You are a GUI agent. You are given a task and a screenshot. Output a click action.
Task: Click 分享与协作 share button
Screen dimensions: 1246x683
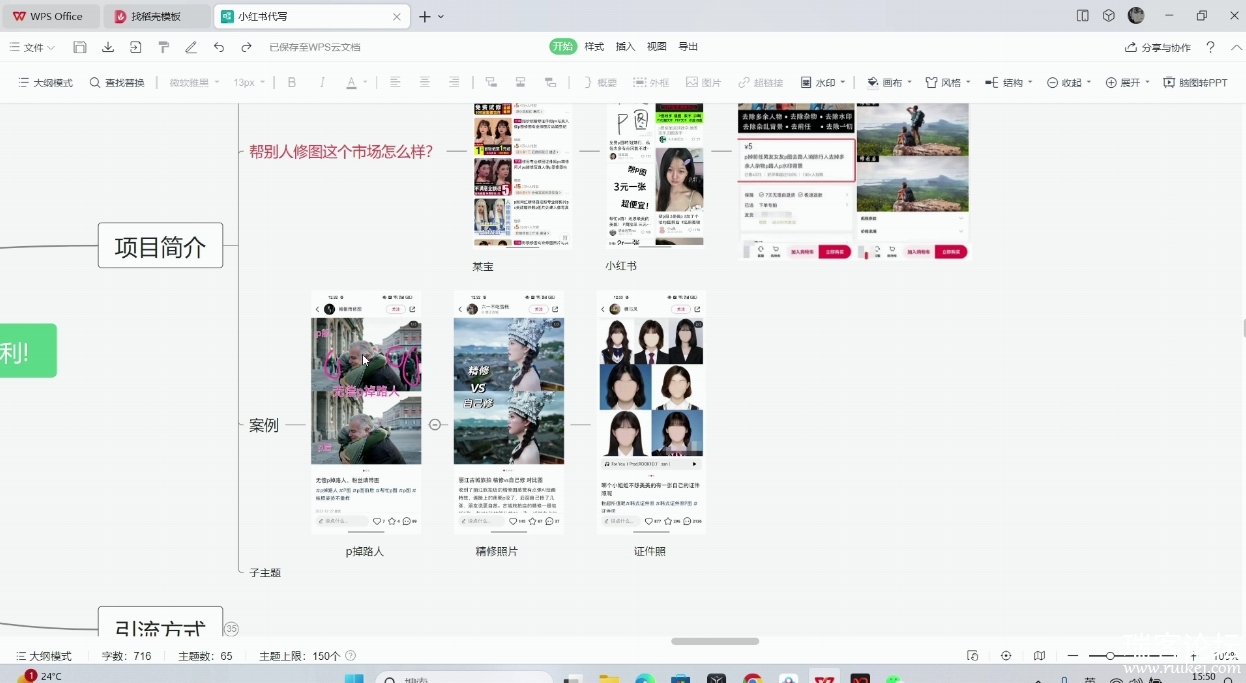click(1158, 47)
